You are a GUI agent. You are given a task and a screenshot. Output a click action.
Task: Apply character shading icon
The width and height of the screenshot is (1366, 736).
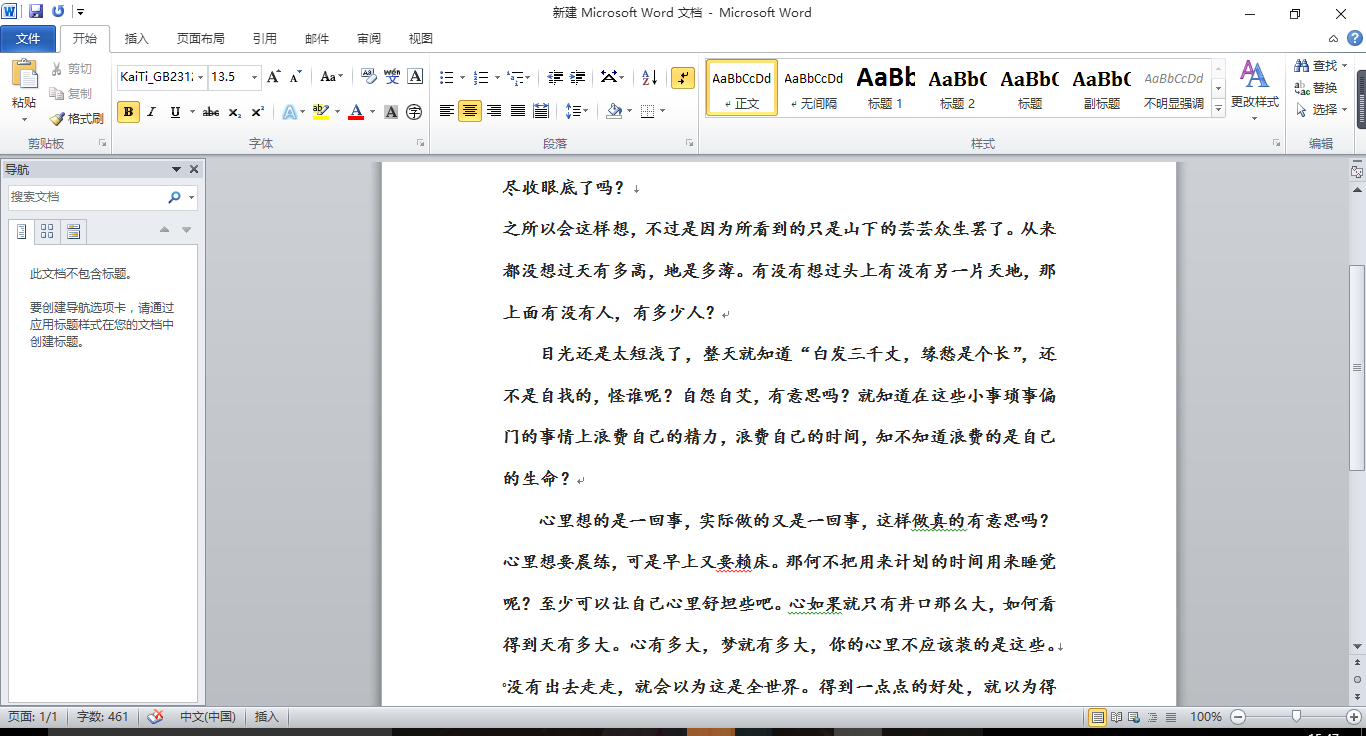392,112
